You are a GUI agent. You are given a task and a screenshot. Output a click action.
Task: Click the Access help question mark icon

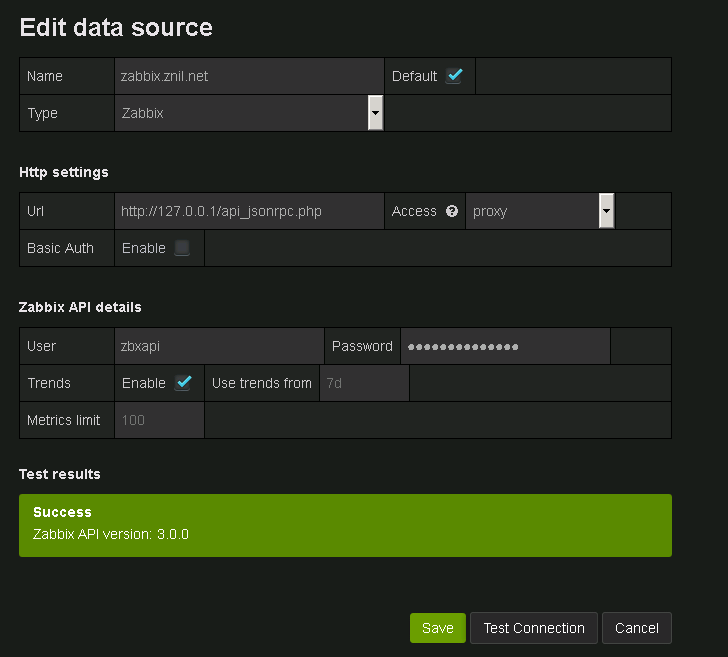(452, 211)
